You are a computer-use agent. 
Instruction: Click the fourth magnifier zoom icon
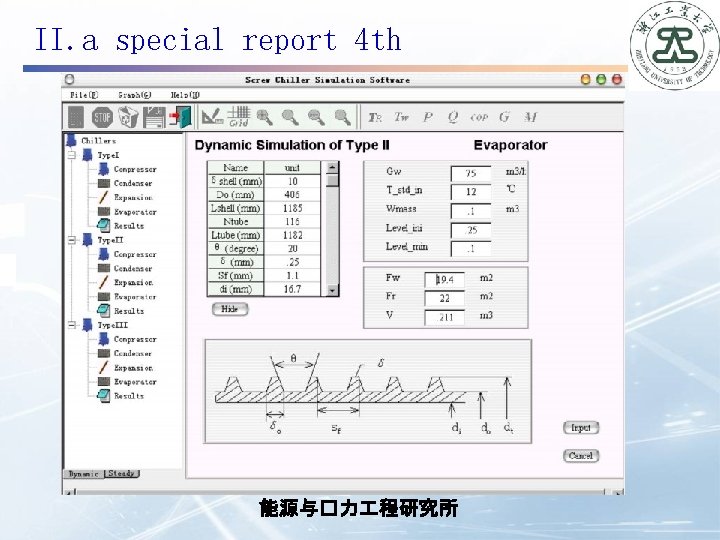click(x=343, y=118)
